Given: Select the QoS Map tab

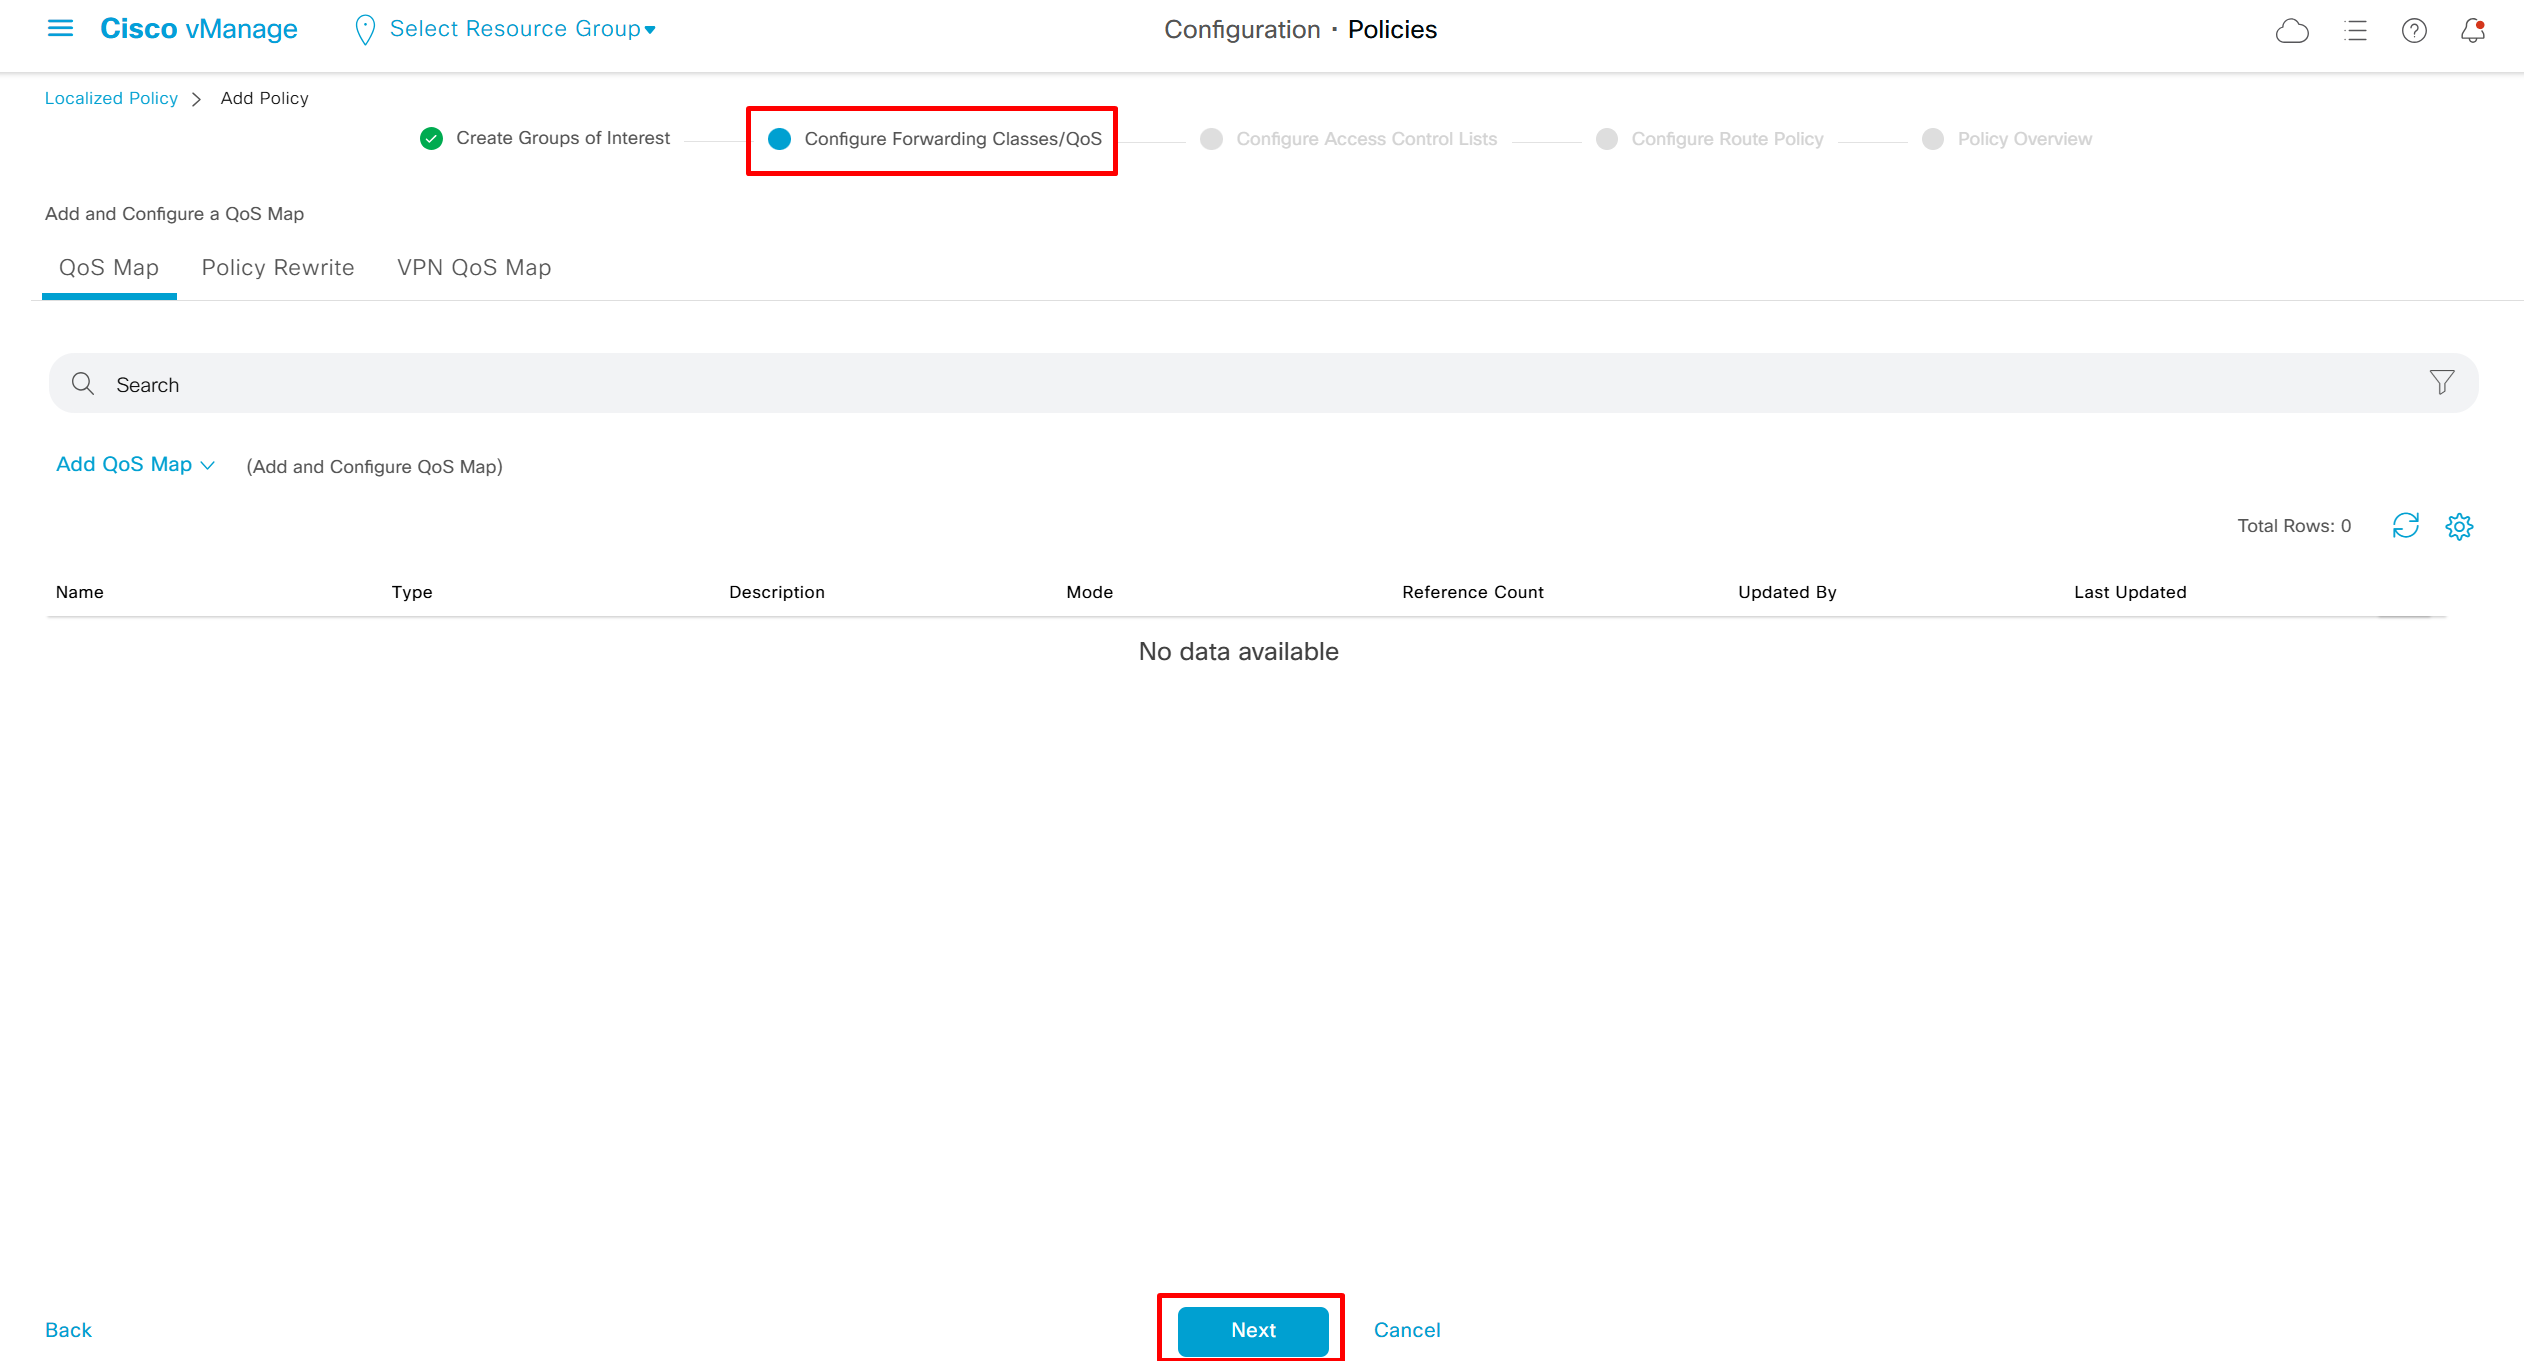Looking at the screenshot, I should coord(109,268).
